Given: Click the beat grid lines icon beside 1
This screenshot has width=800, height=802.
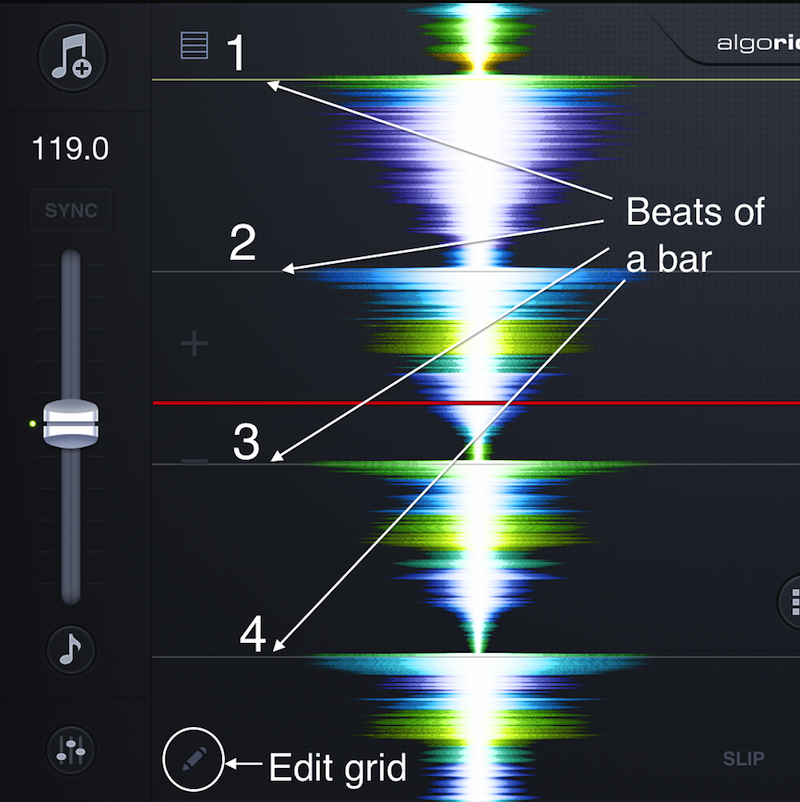Looking at the screenshot, I should 194,46.
